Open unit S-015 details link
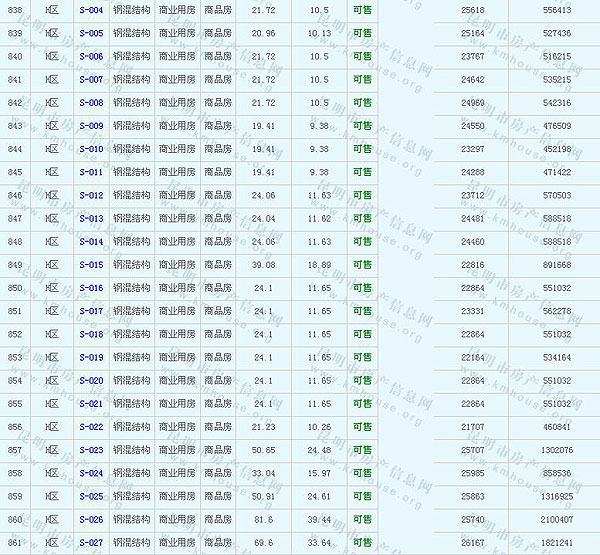The image size is (600, 555). (91, 265)
